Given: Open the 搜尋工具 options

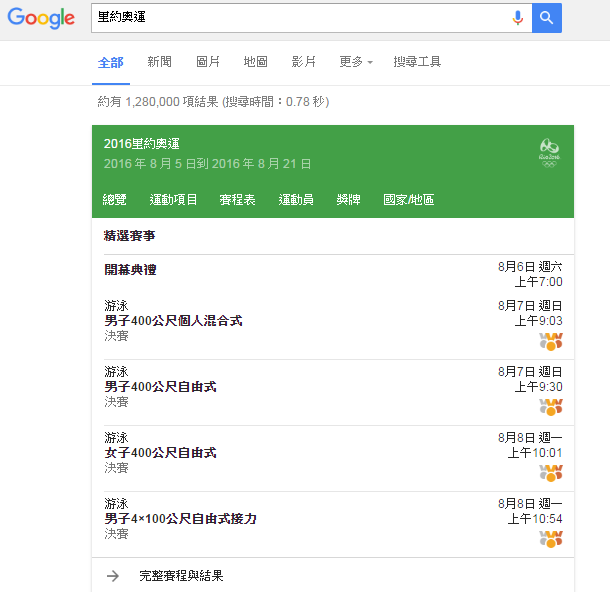Looking at the screenshot, I should tap(417, 62).
